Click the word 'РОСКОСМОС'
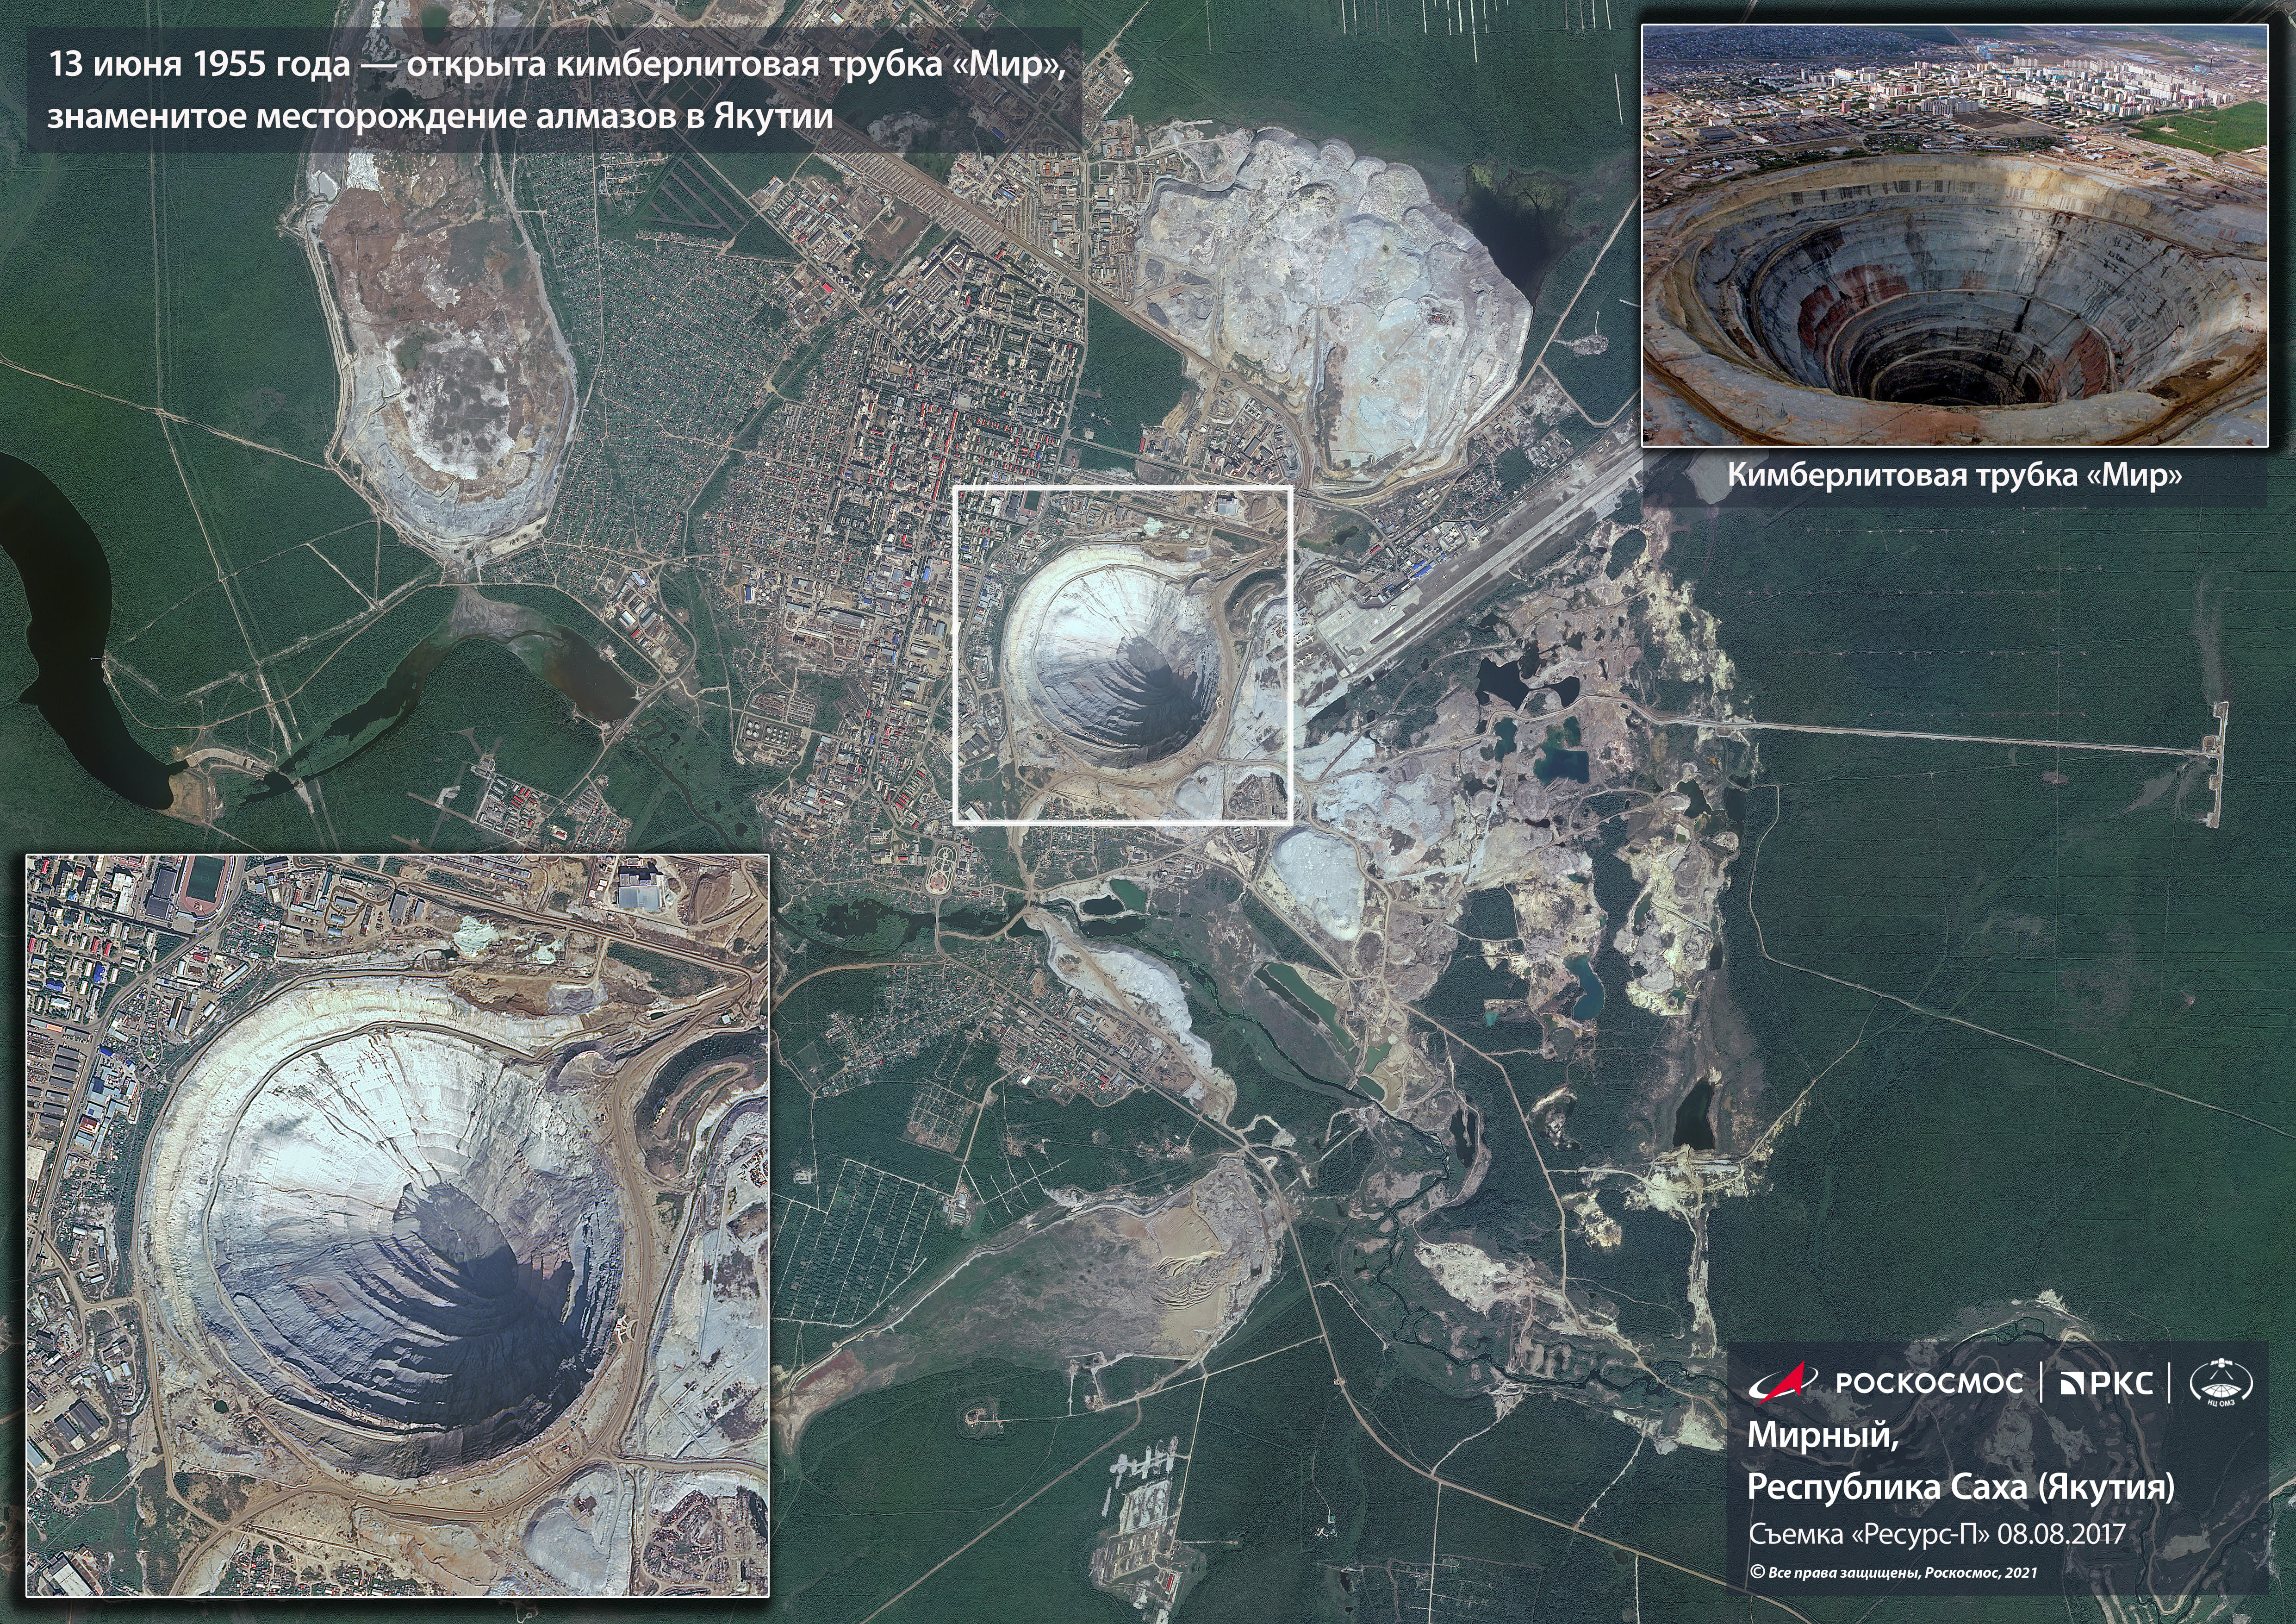The image size is (2296, 1624). tap(1929, 1383)
